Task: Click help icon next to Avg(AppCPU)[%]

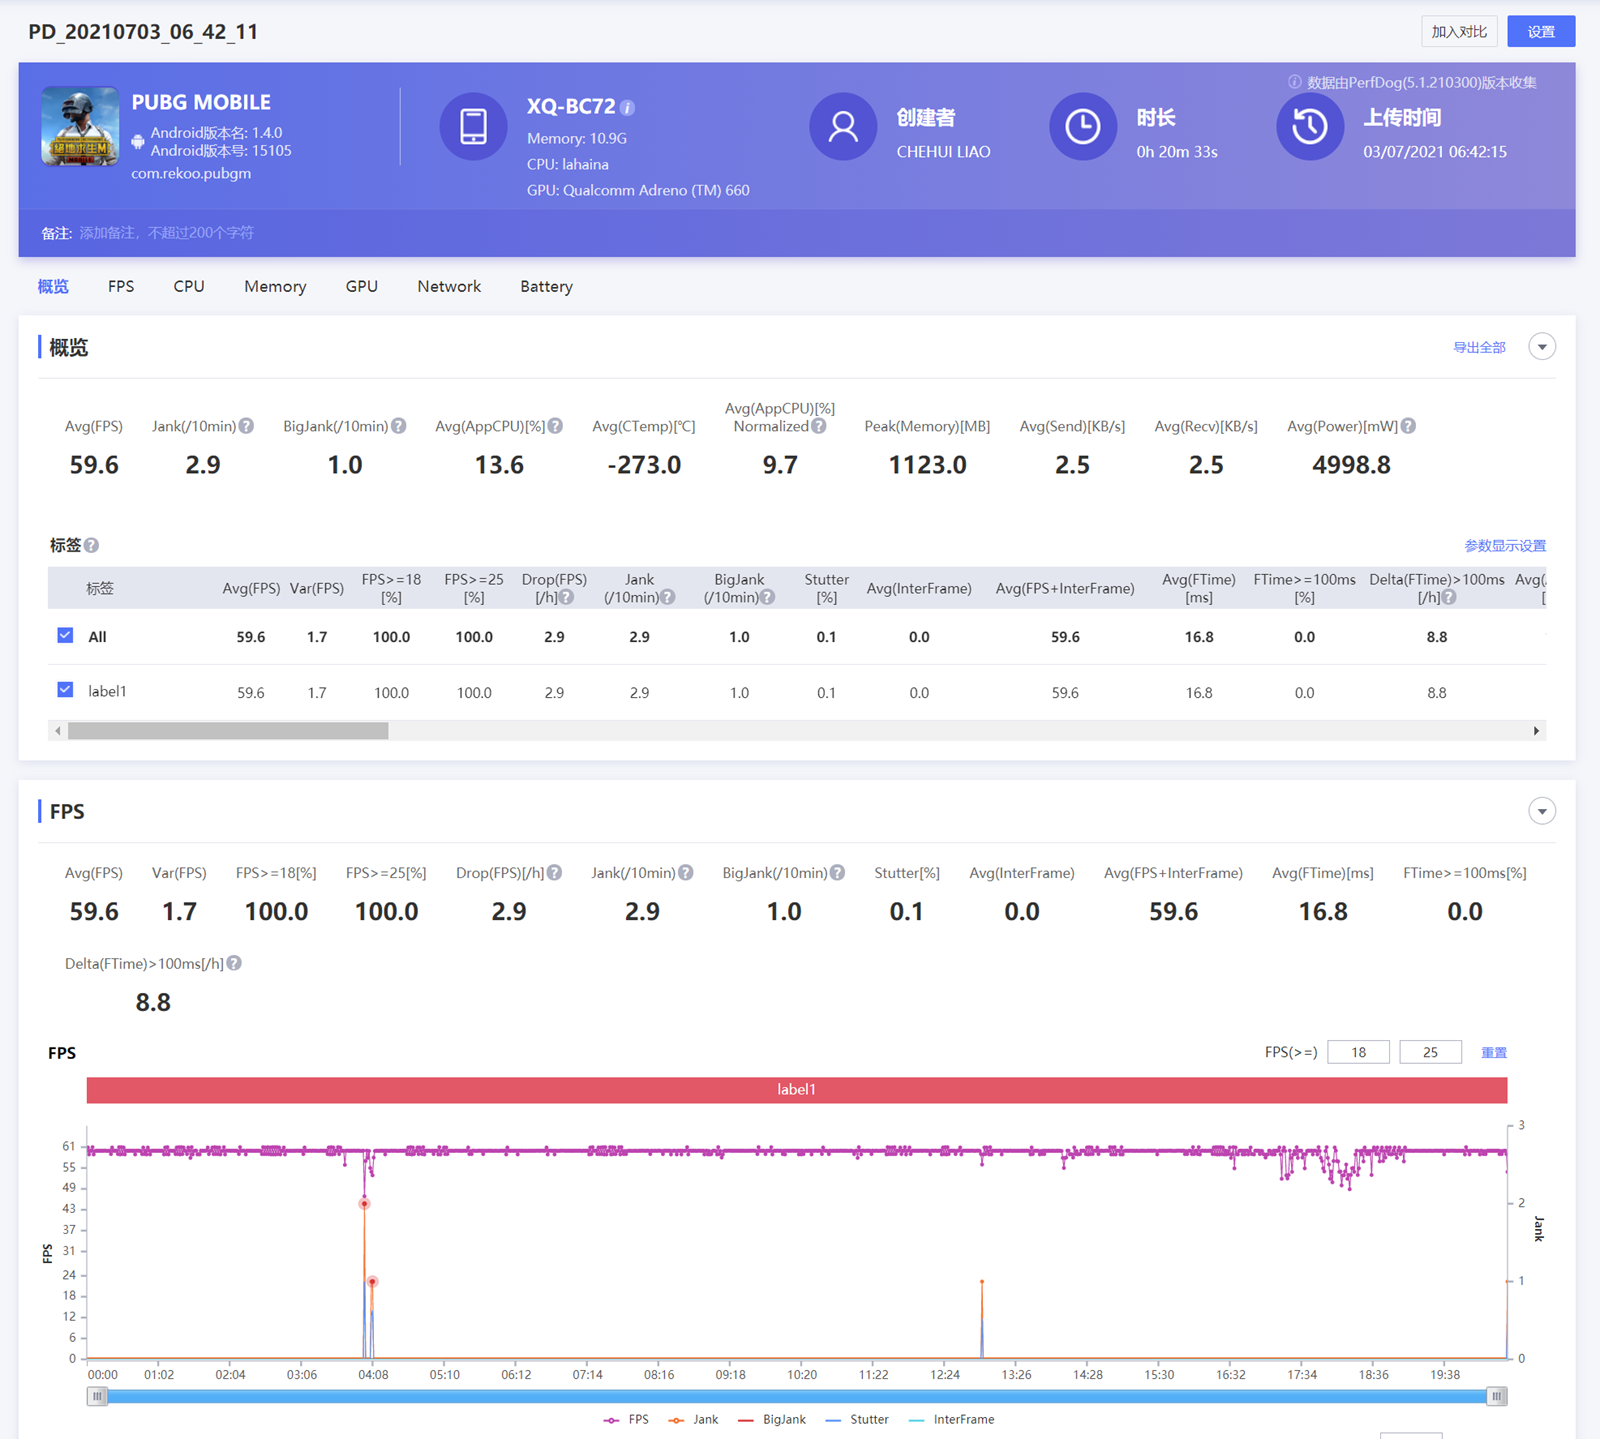Action: pos(556,426)
